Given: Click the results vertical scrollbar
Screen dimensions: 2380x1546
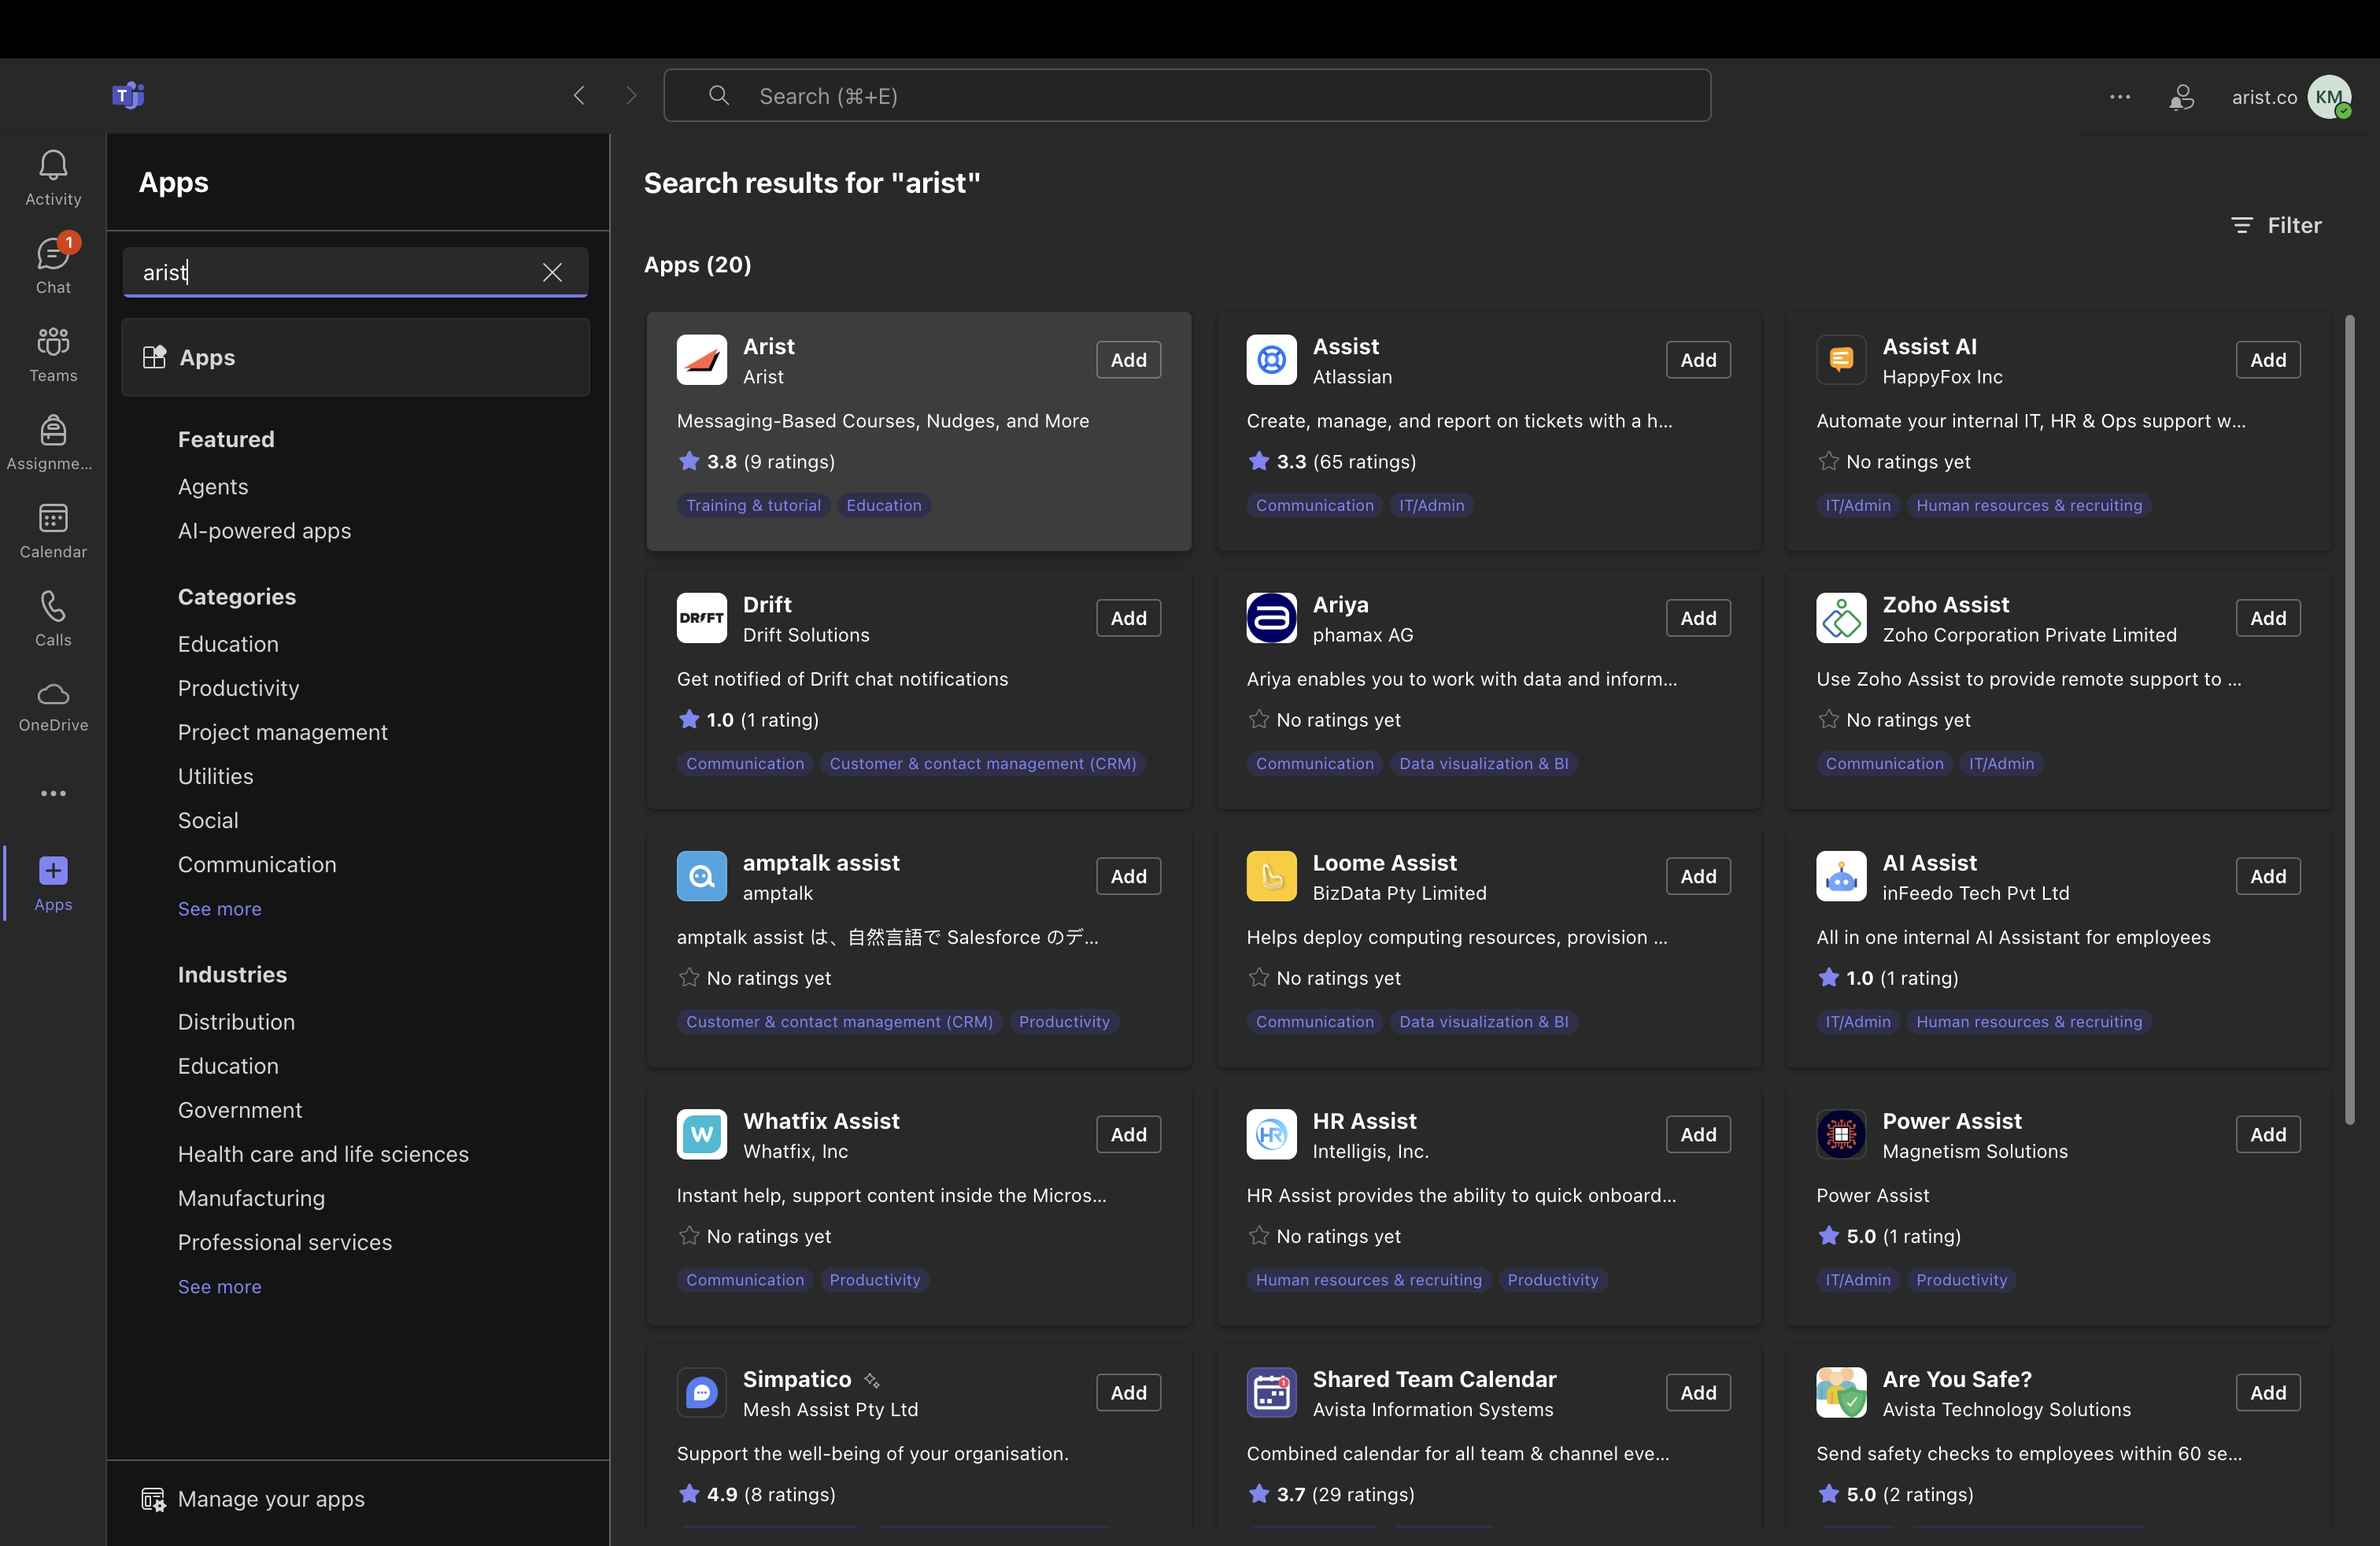Looking at the screenshot, I should (2349, 720).
